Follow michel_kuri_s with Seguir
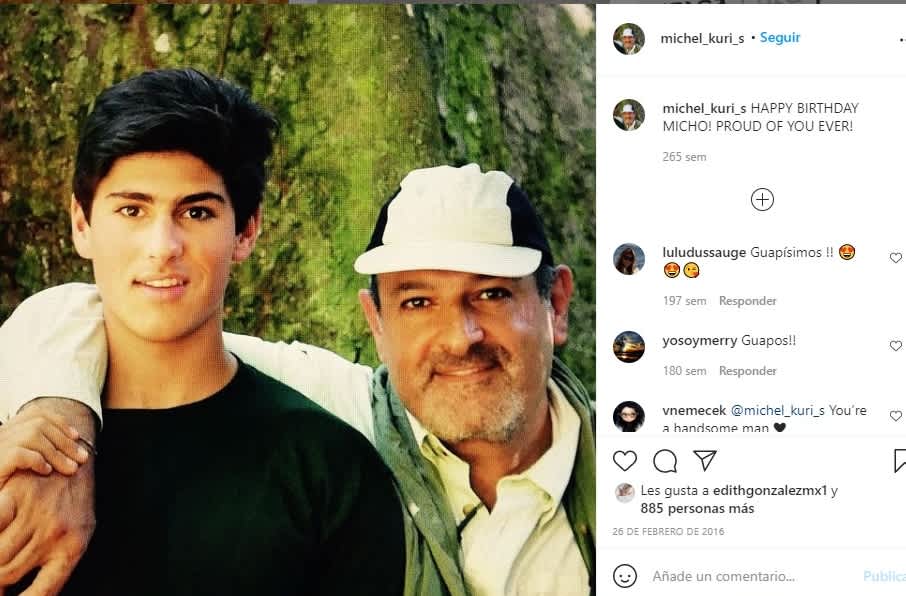906x596 pixels. (x=780, y=38)
